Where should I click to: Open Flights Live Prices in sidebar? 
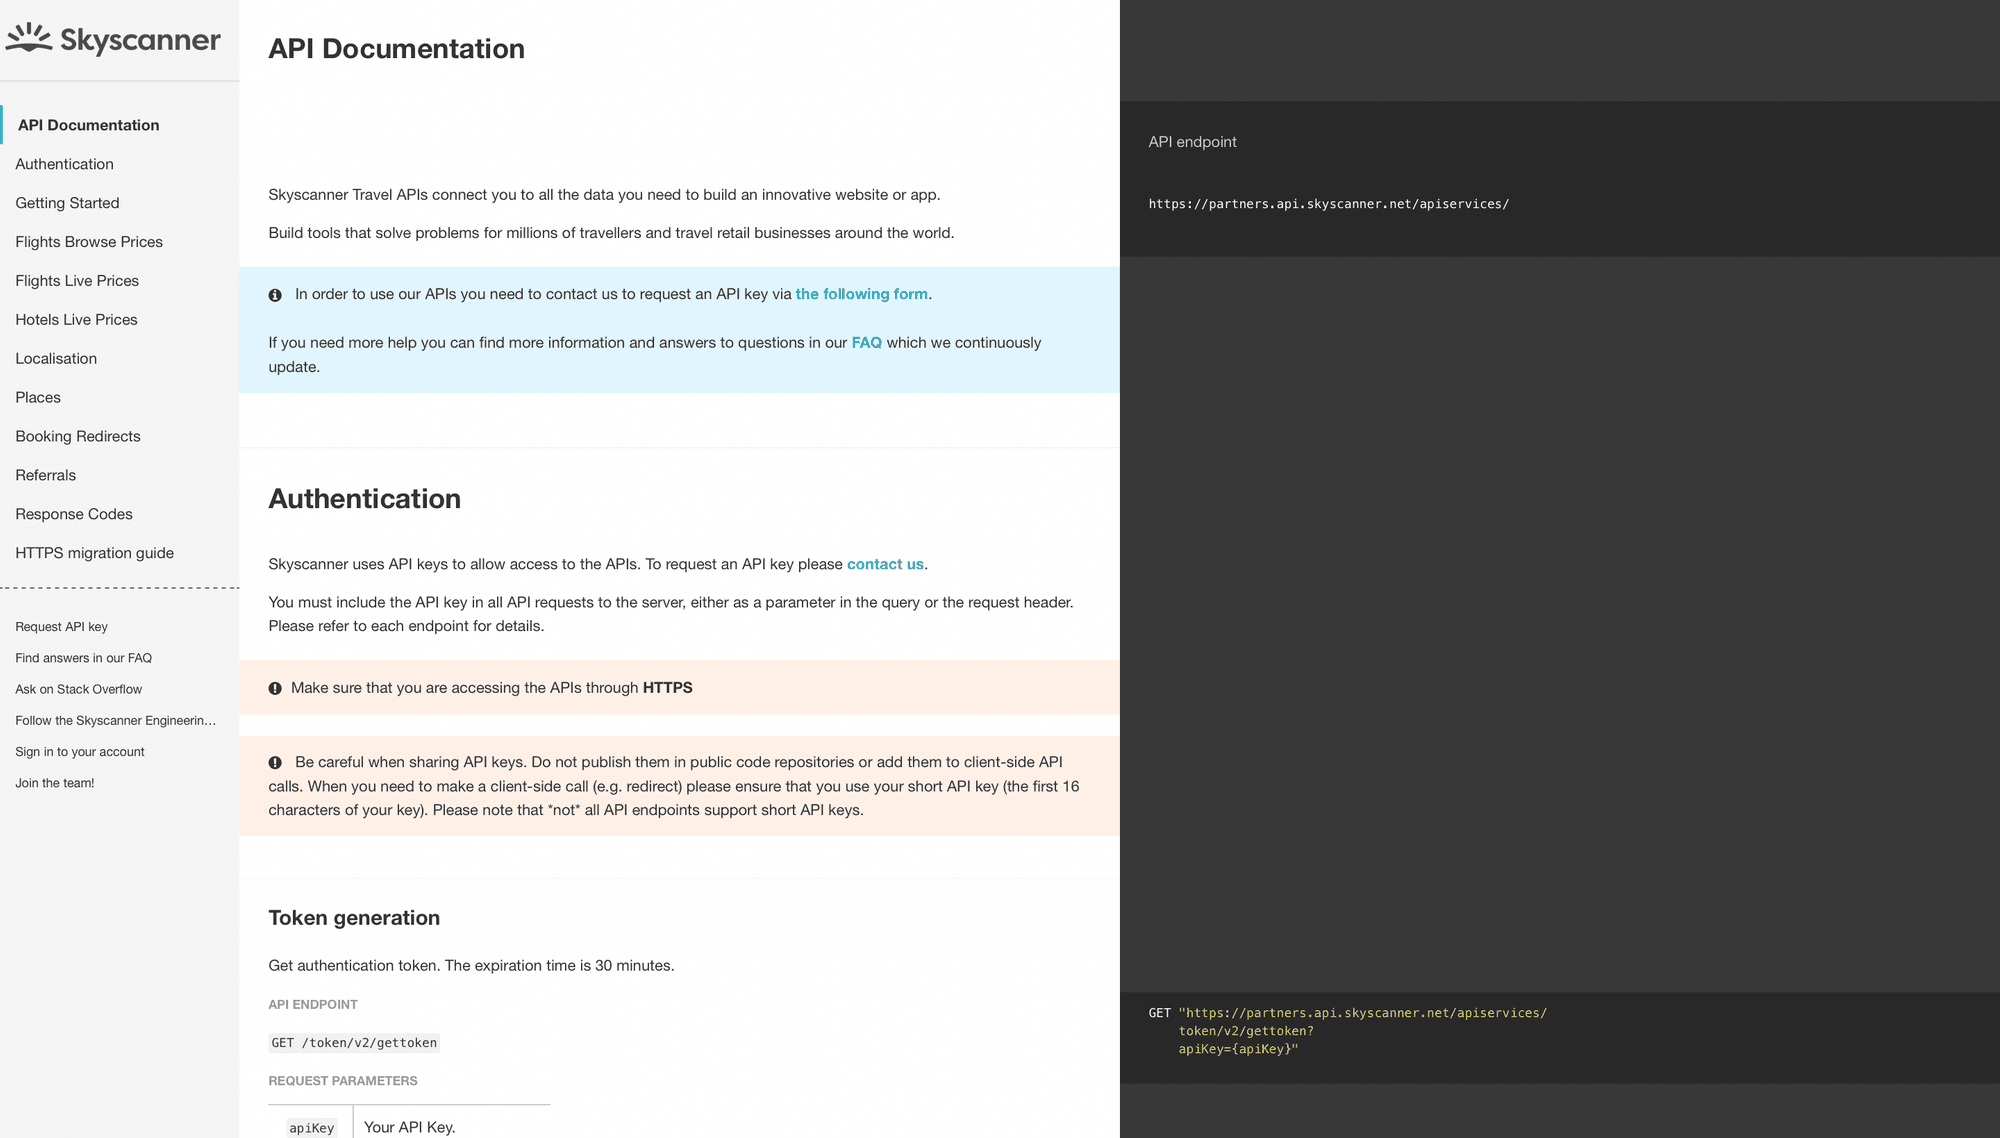coord(77,281)
